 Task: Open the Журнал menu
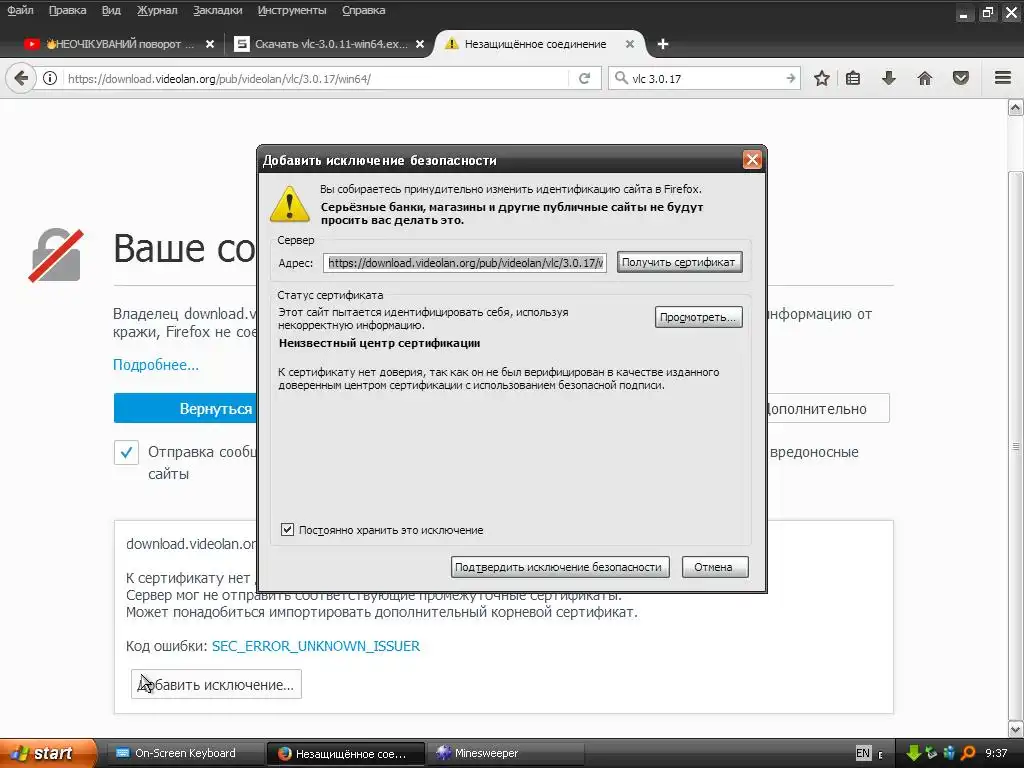pyautogui.click(x=157, y=10)
